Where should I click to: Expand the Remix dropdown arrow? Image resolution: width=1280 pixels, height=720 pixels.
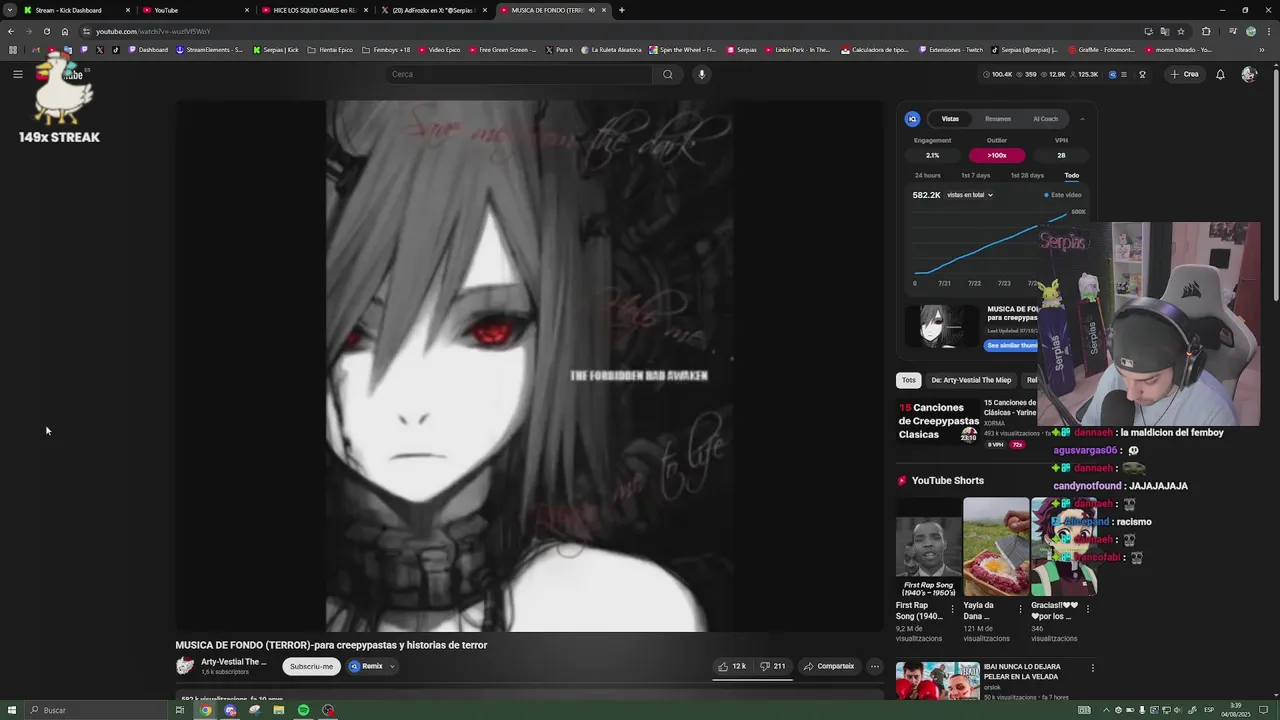point(392,666)
